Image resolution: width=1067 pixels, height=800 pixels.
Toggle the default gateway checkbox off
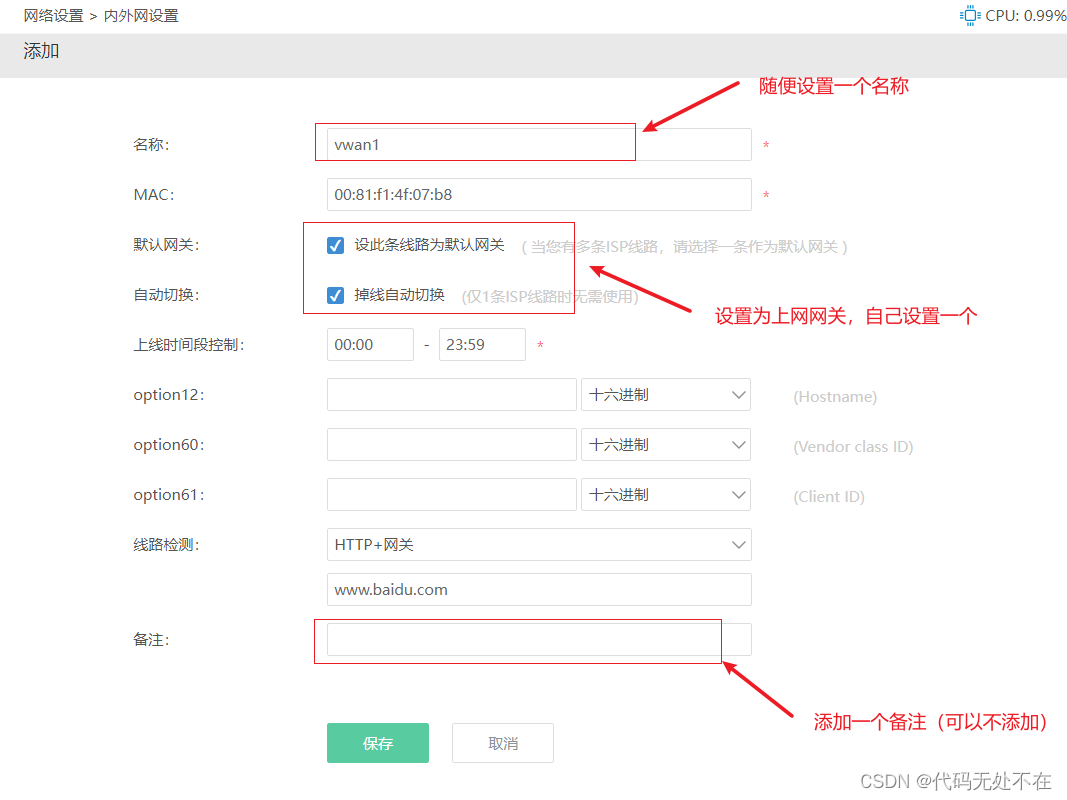(x=335, y=245)
